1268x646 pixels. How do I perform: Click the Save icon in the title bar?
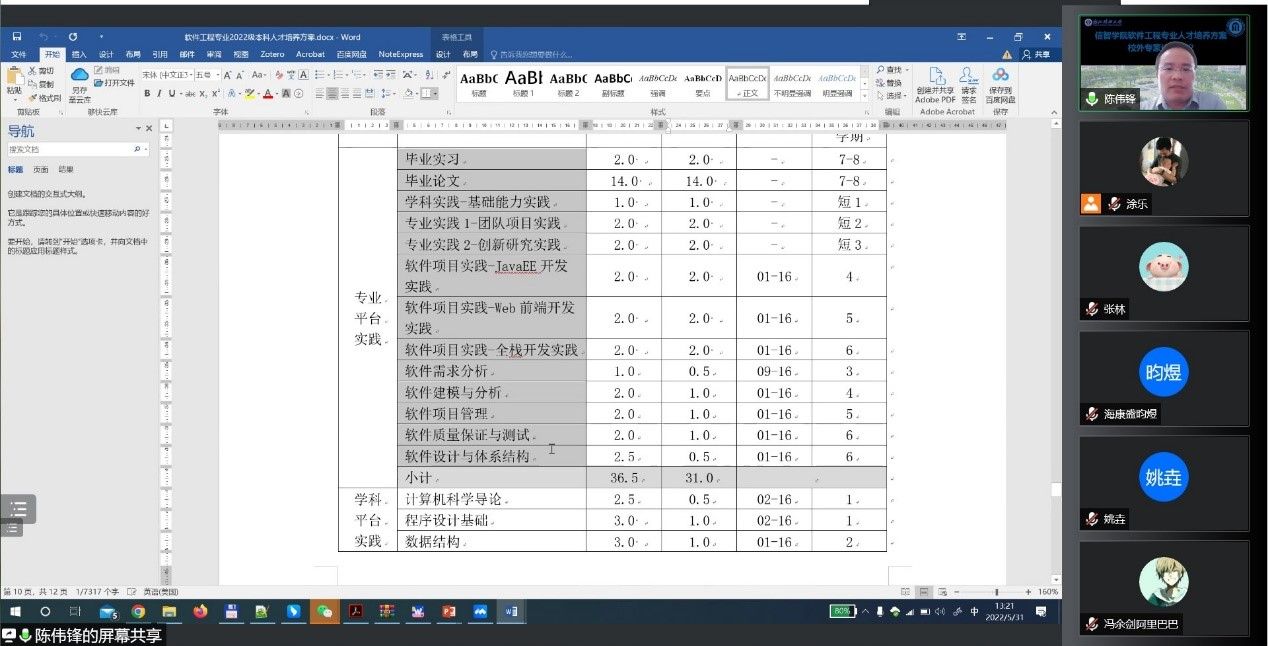17,37
